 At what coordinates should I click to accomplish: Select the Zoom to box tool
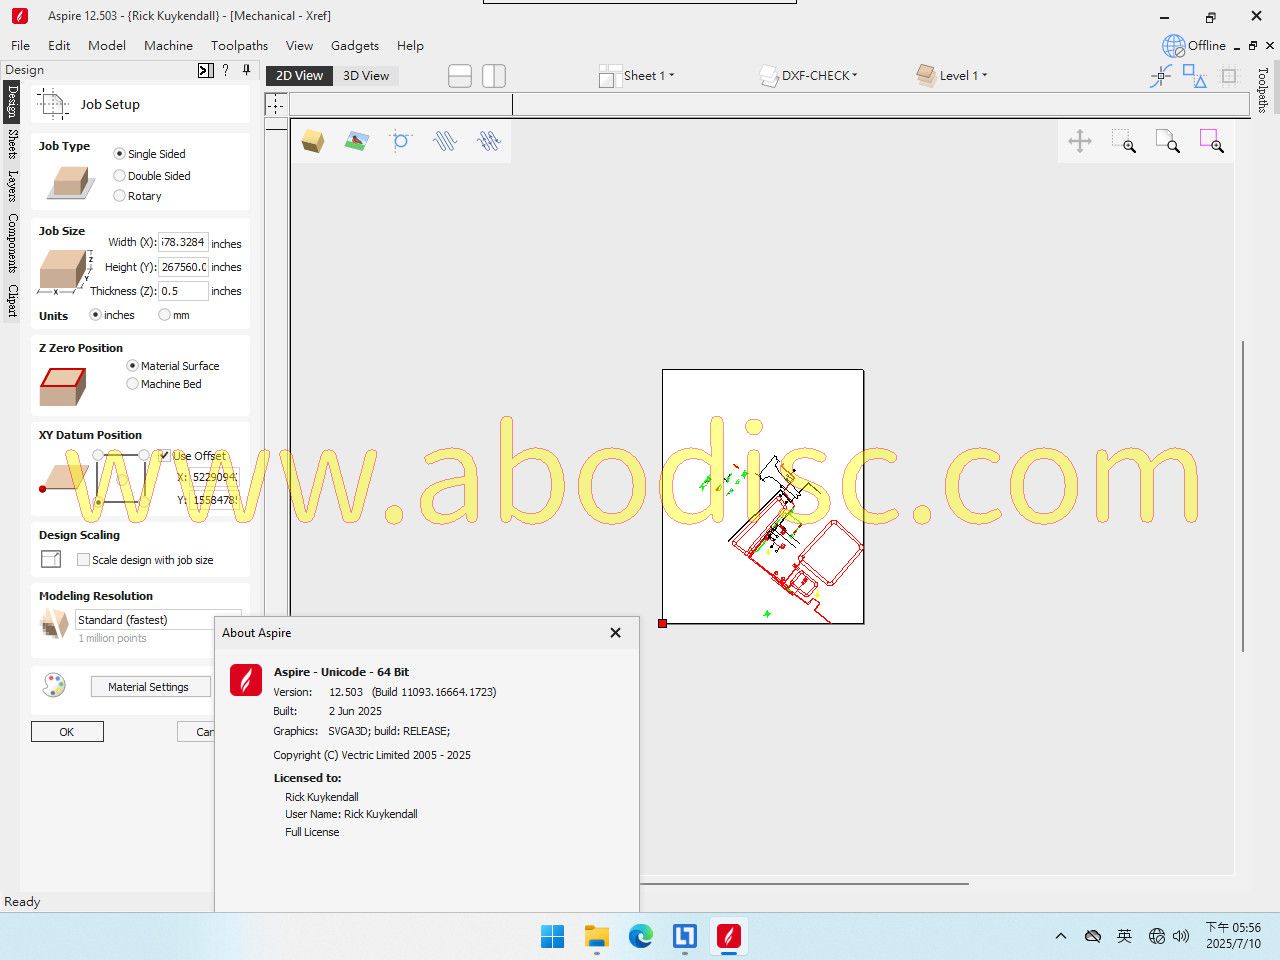(1124, 141)
